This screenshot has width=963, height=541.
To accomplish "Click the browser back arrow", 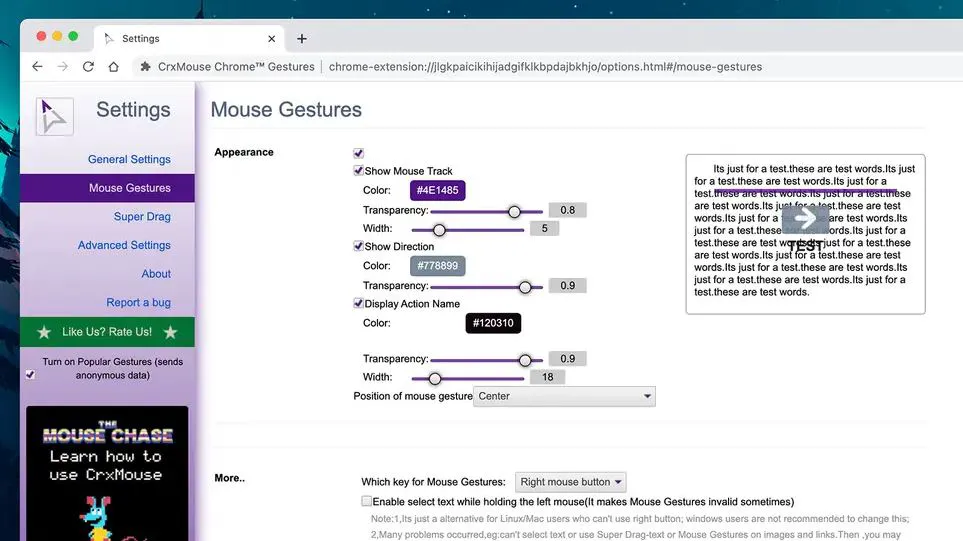I will (x=37, y=67).
